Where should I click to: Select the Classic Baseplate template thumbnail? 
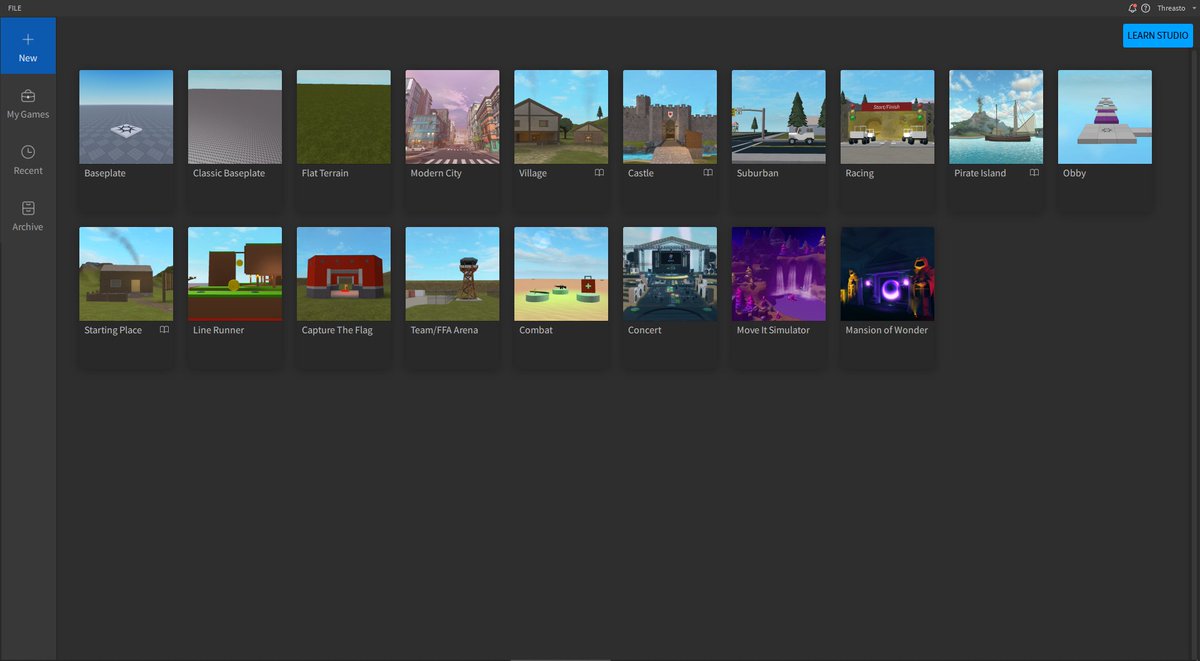235,117
